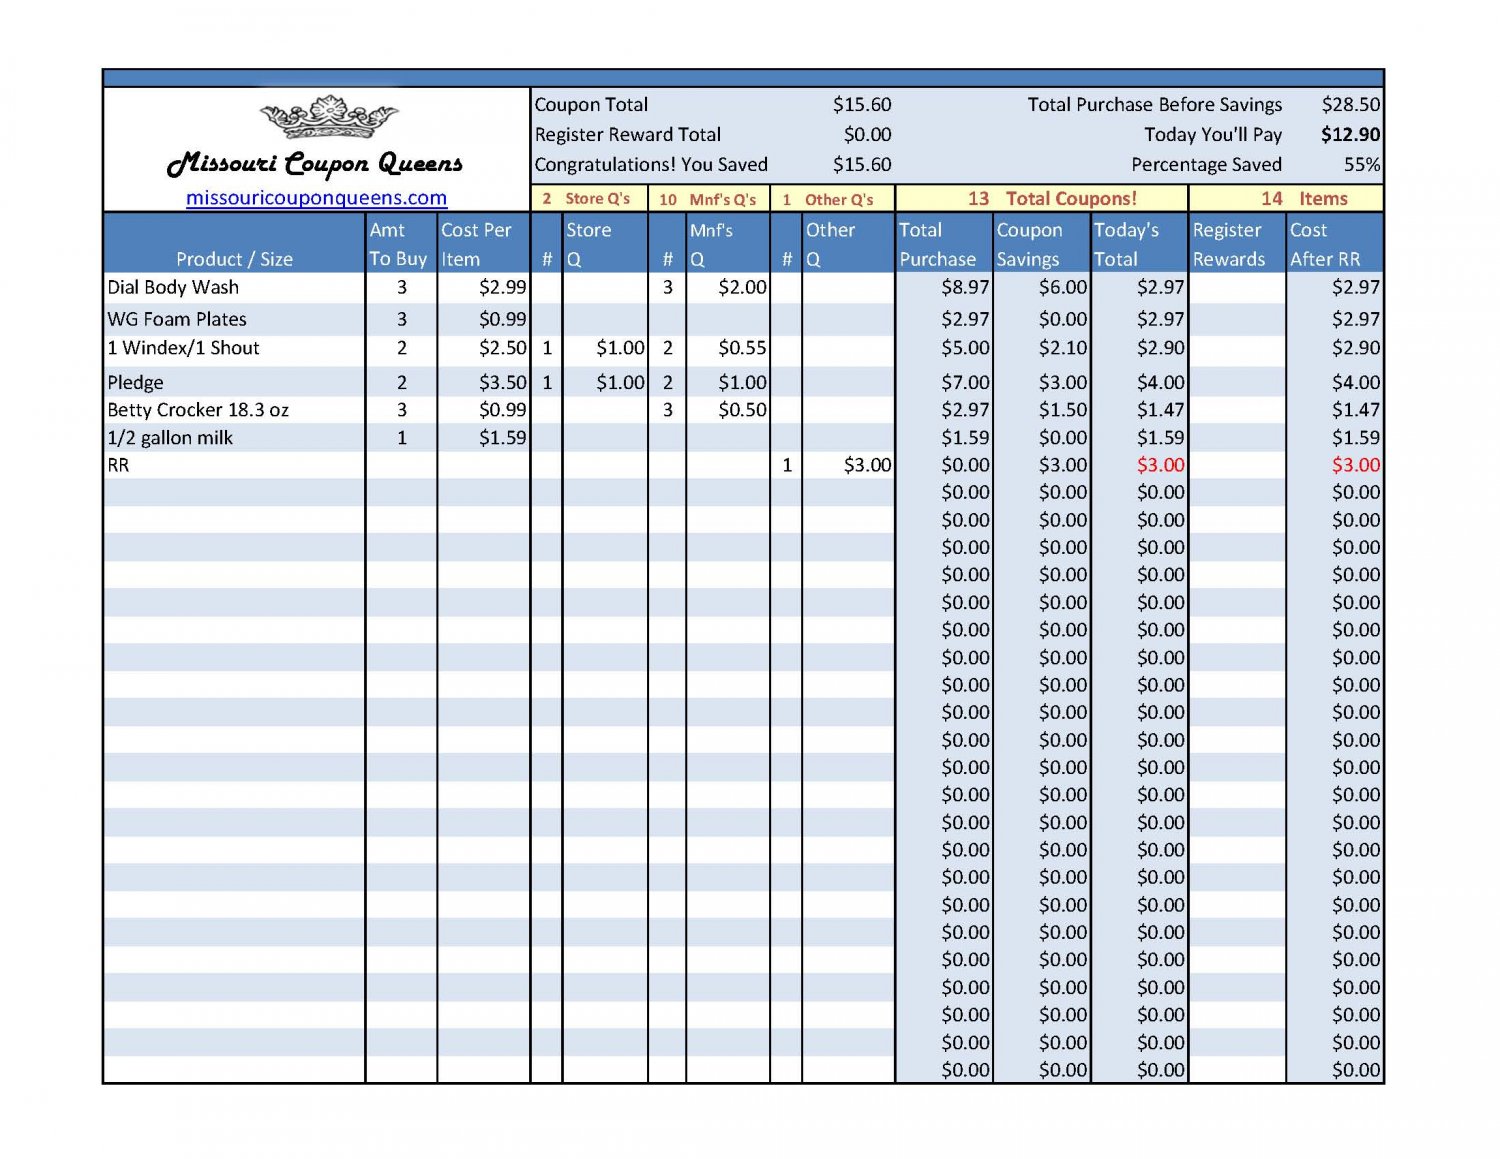The image size is (1500, 1159).
Task: Click the $28.50 total purchase value
Action: pyautogui.click(x=1351, y=104)
